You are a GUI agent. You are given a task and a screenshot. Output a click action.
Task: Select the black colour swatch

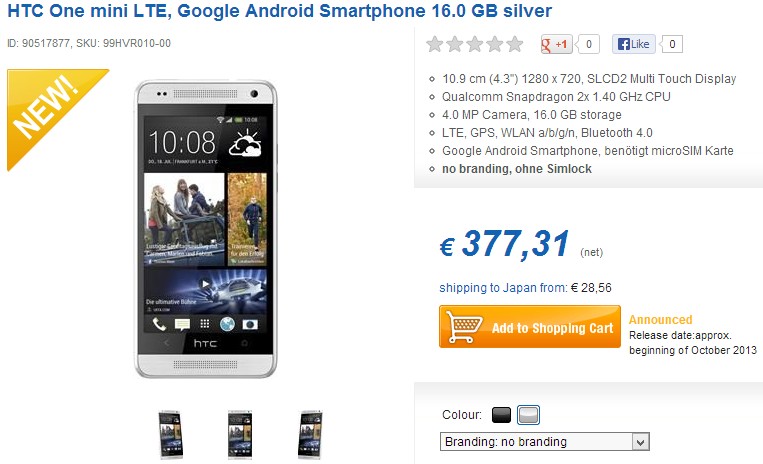tap(501, 415)
